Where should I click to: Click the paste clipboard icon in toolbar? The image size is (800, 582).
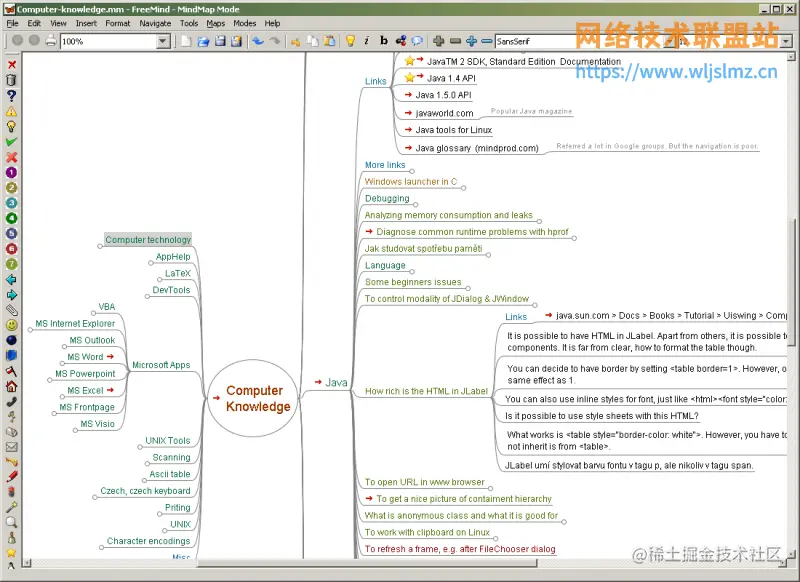click(x=330, y=41)
